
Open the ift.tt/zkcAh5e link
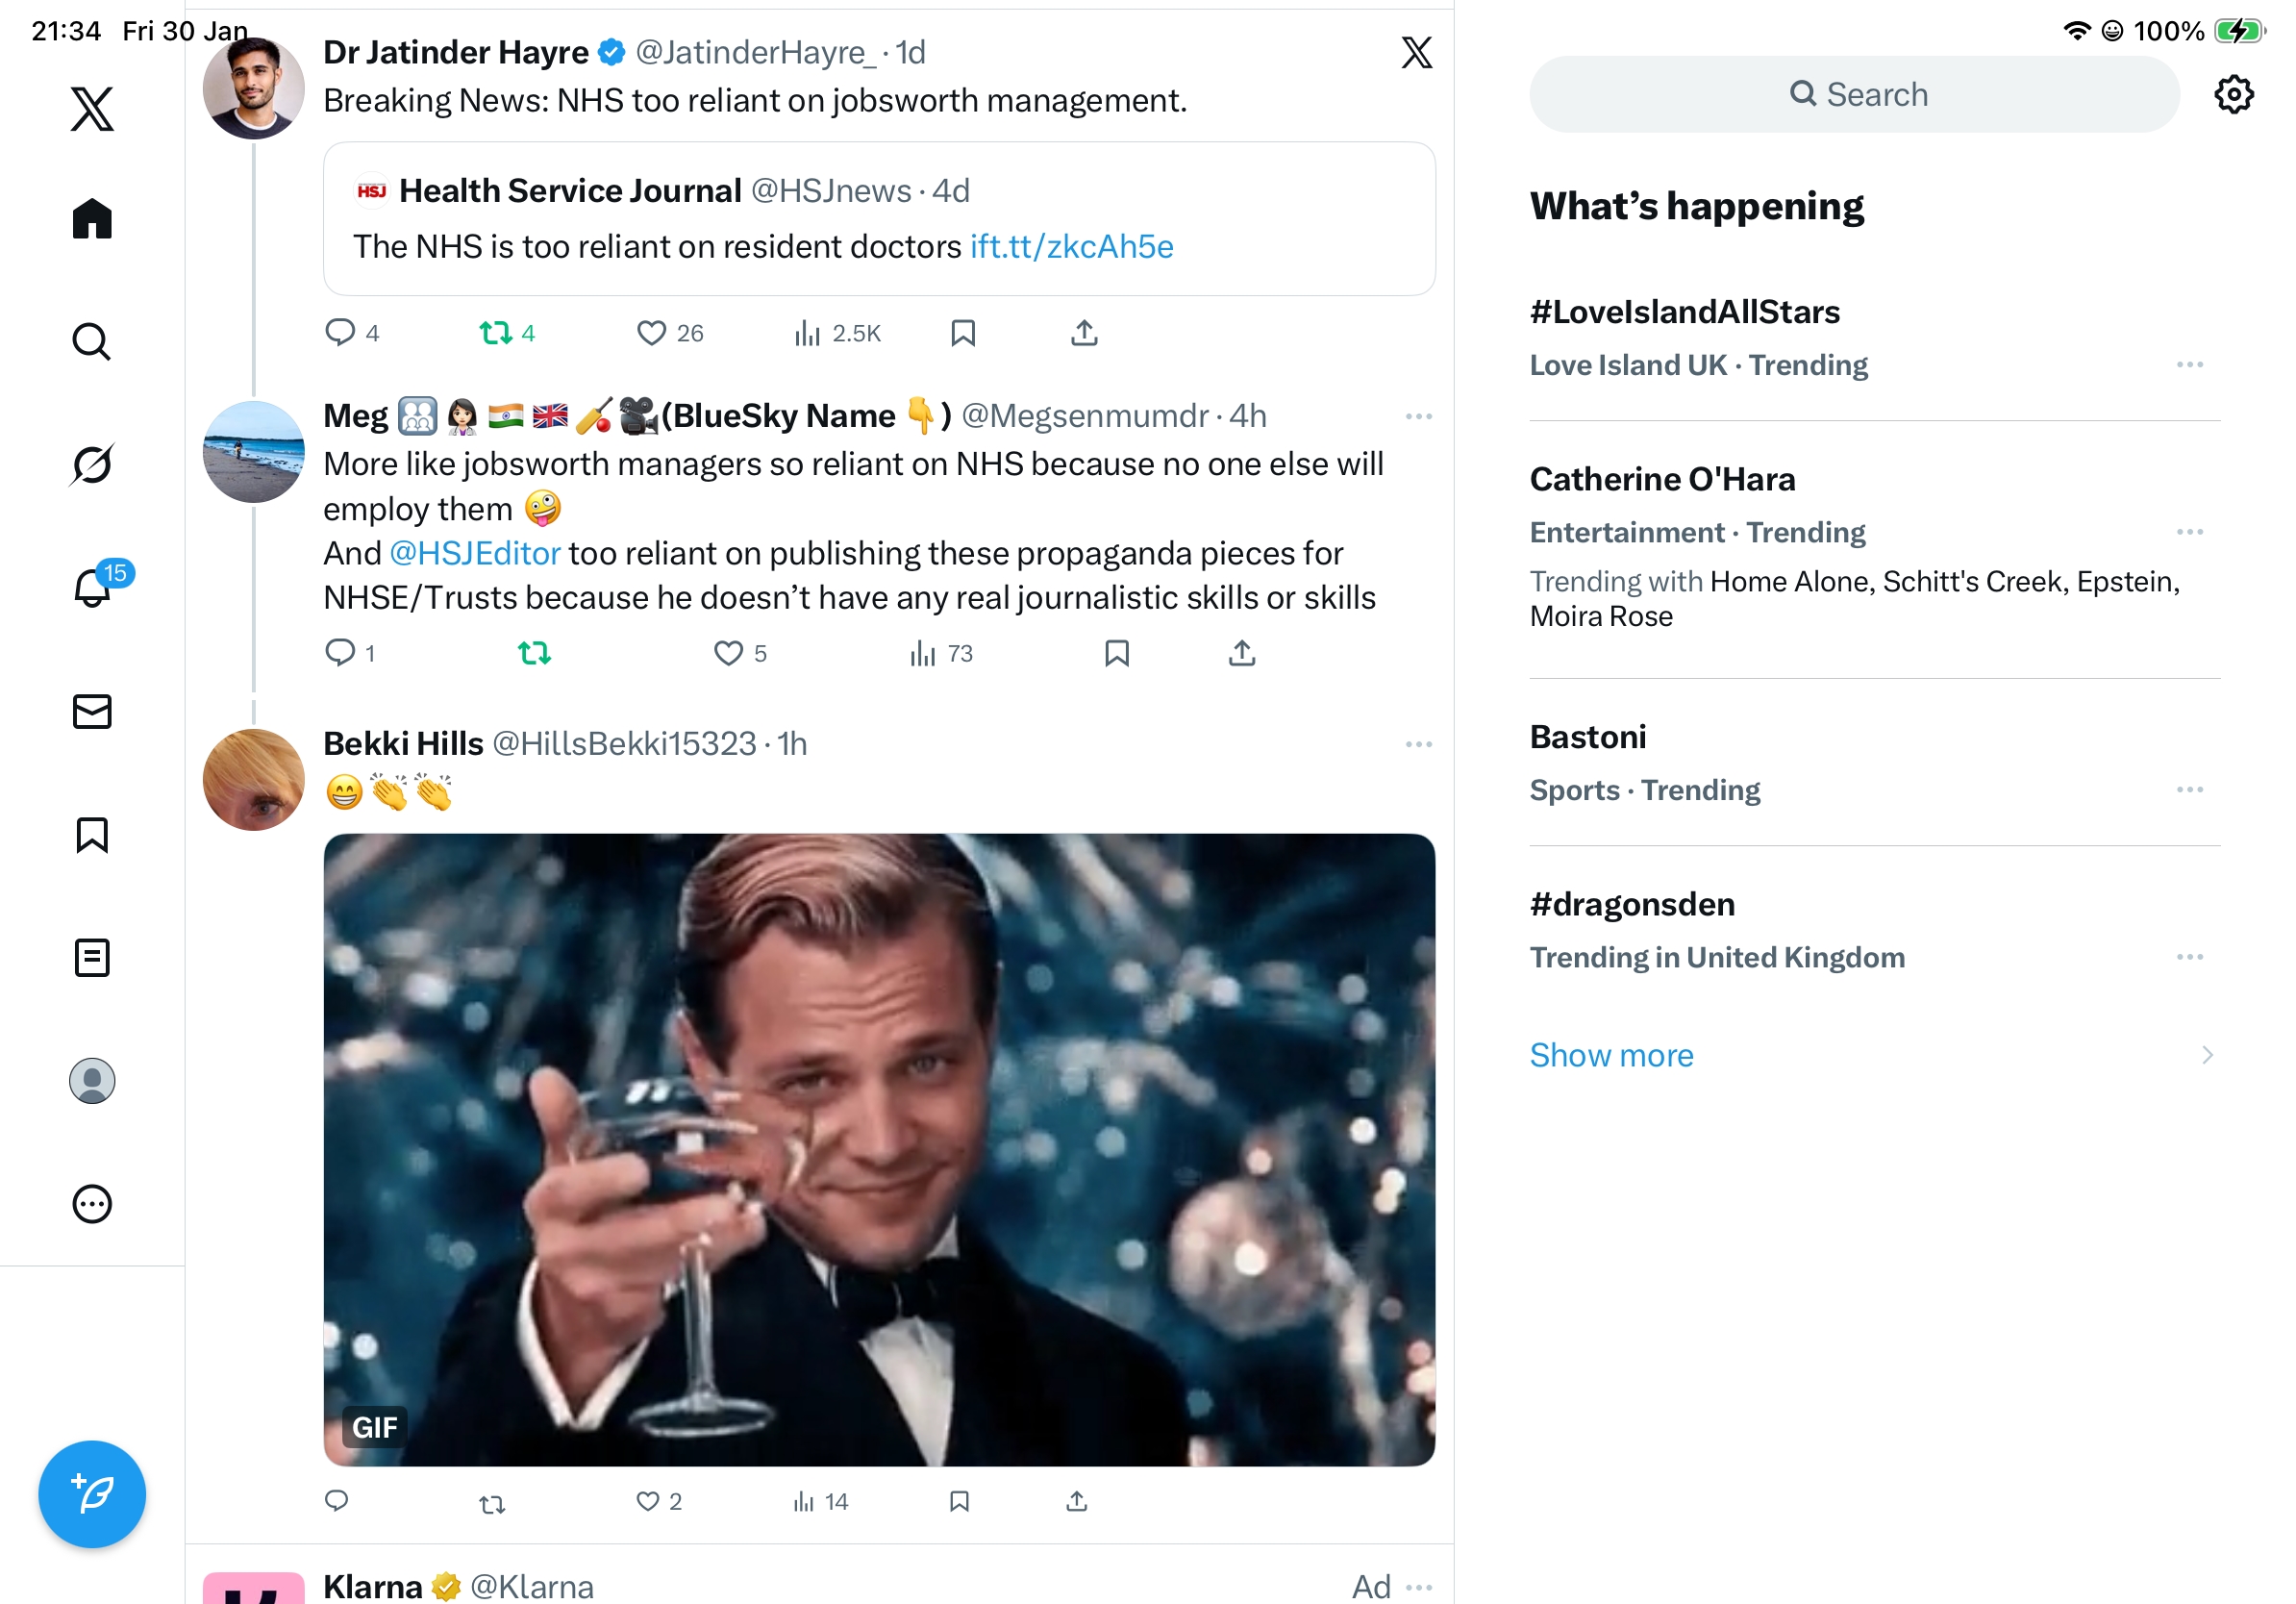[1071, 247]
